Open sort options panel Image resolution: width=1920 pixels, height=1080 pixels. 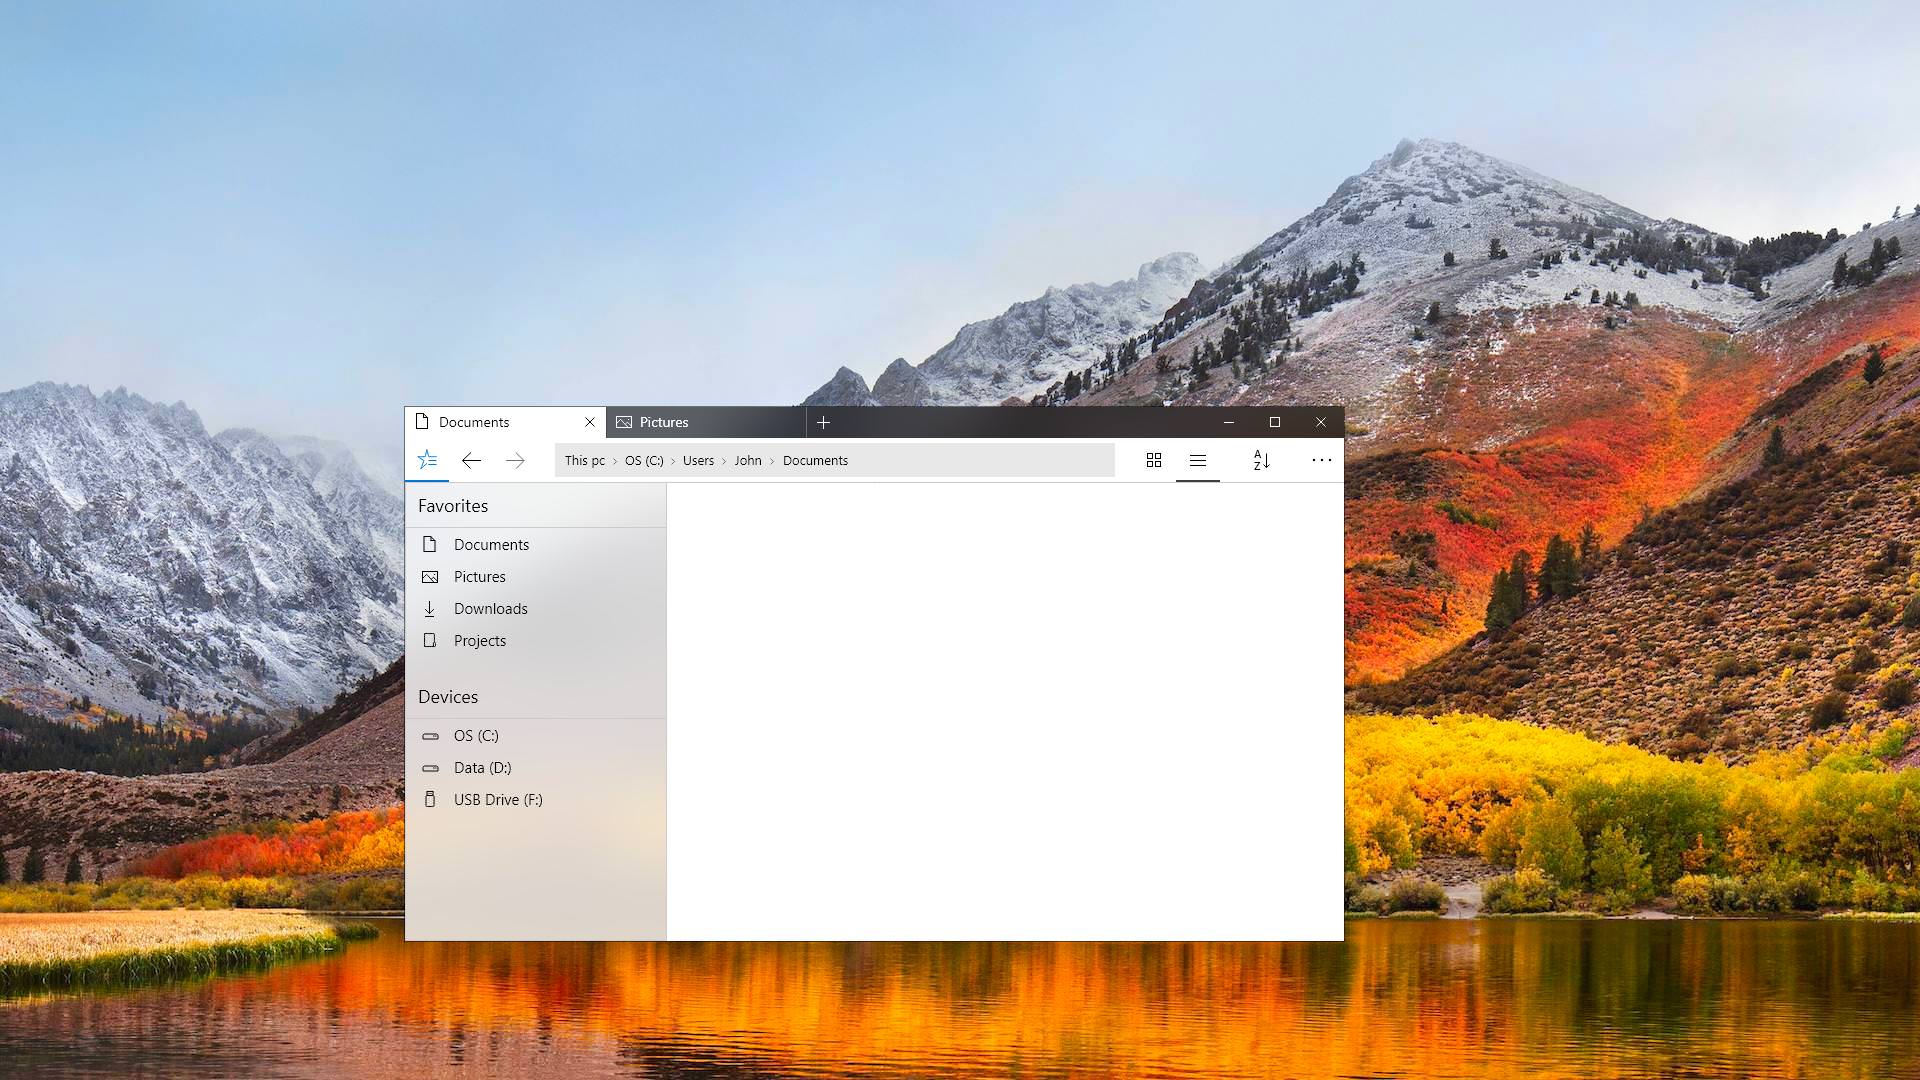point(1259,460)
